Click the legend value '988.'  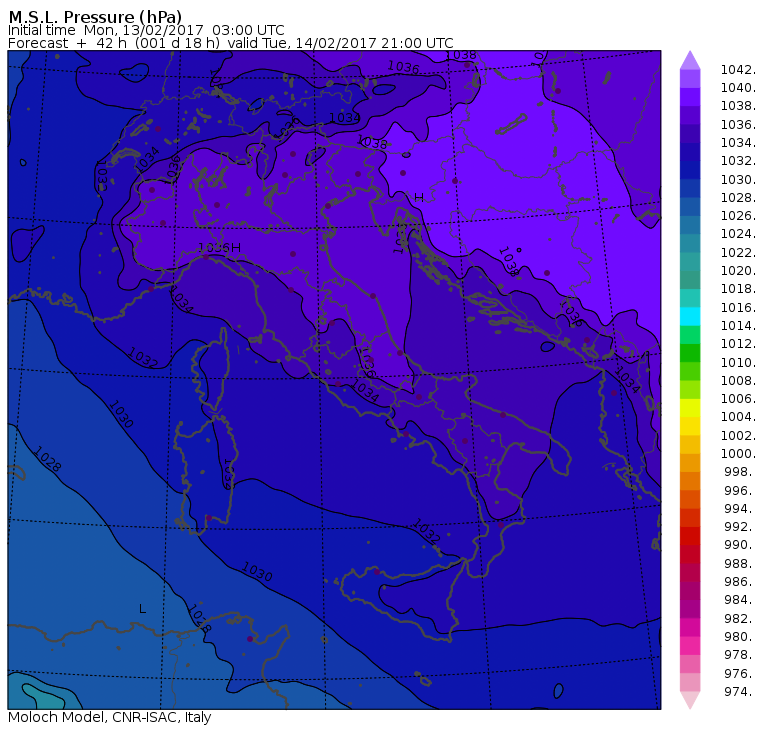740,563
